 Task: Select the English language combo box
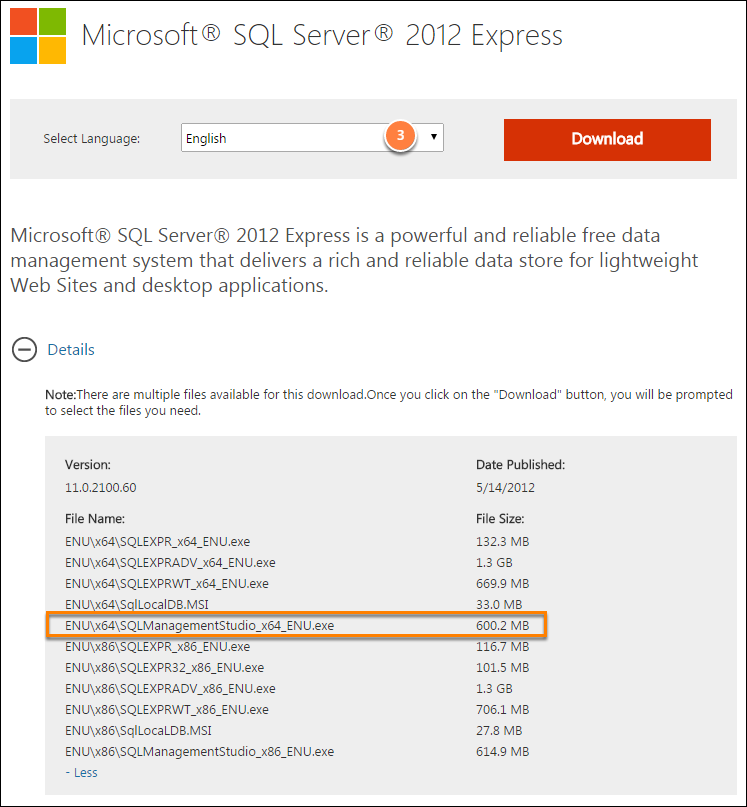(312, 137)
